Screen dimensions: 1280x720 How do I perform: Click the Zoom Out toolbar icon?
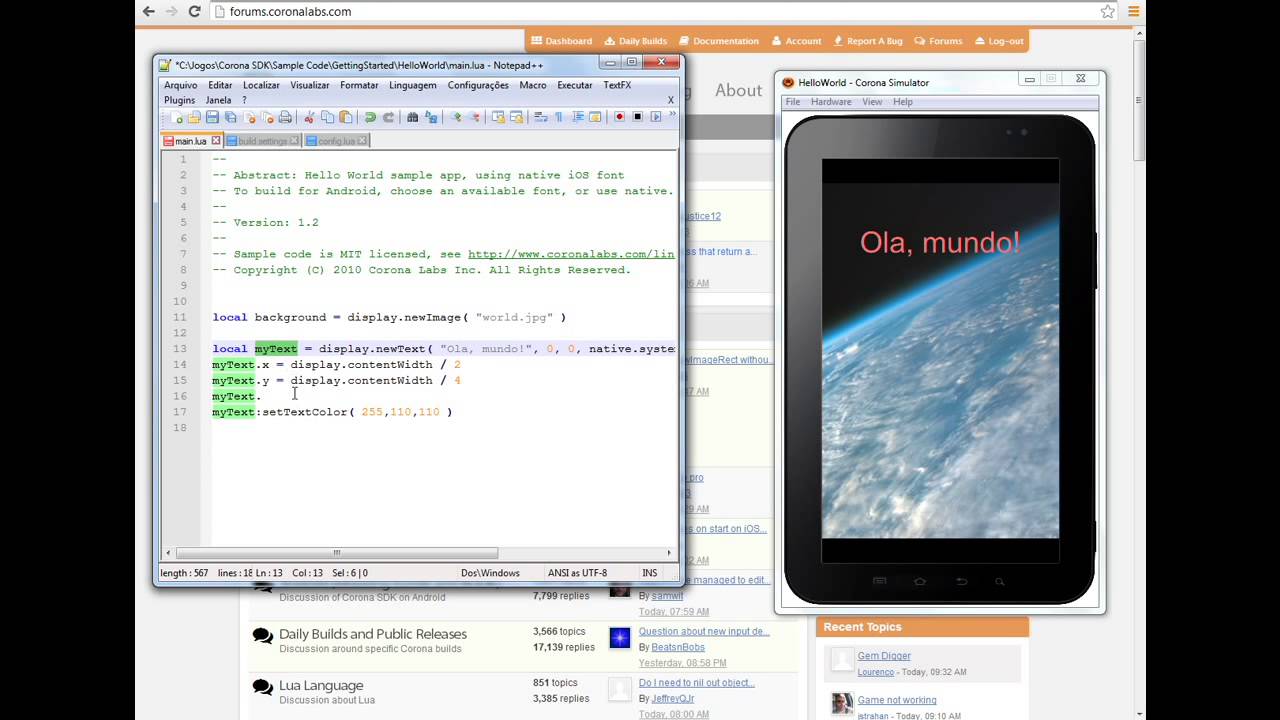point(475,117)
